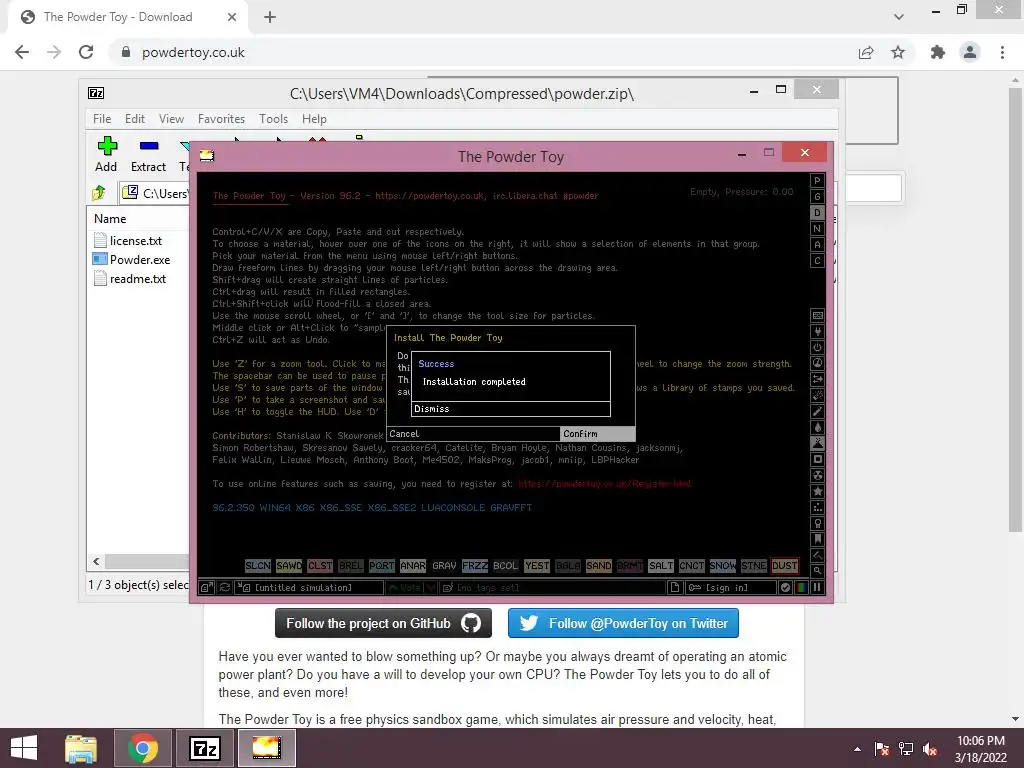The width and height of the screenshot is (1024, 768).
Task: Open the View menu in 7-Zip
Action: [171, 119]
